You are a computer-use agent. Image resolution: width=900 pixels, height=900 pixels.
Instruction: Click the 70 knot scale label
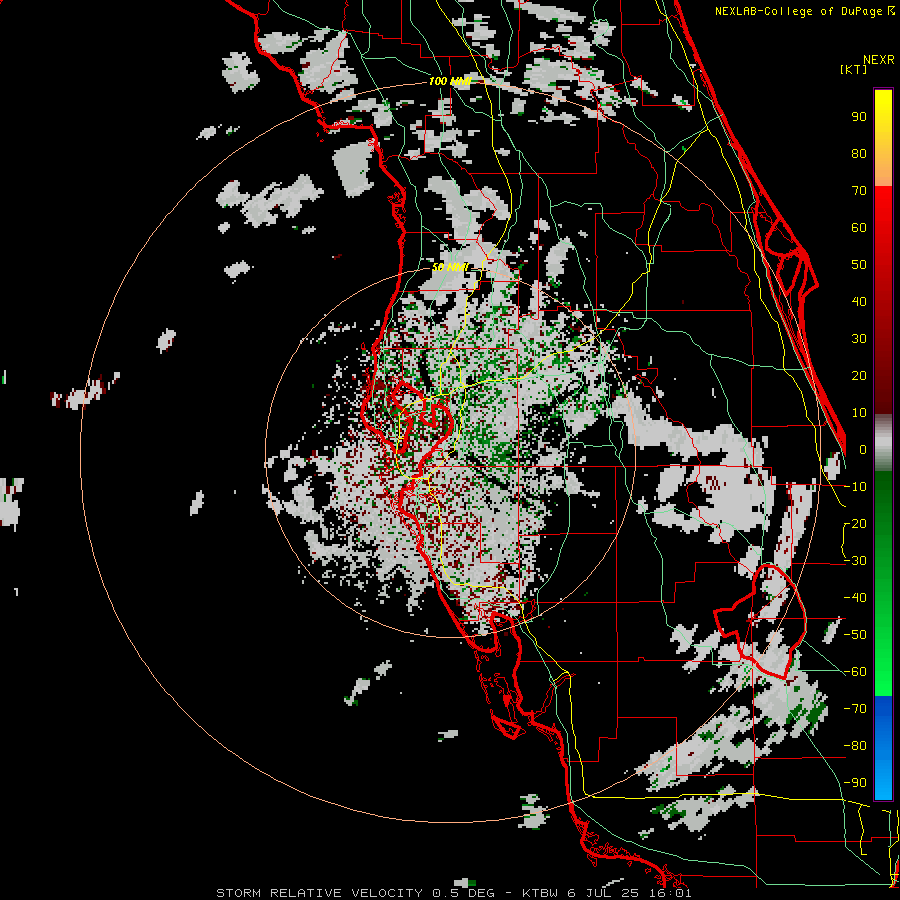(859, 191)
